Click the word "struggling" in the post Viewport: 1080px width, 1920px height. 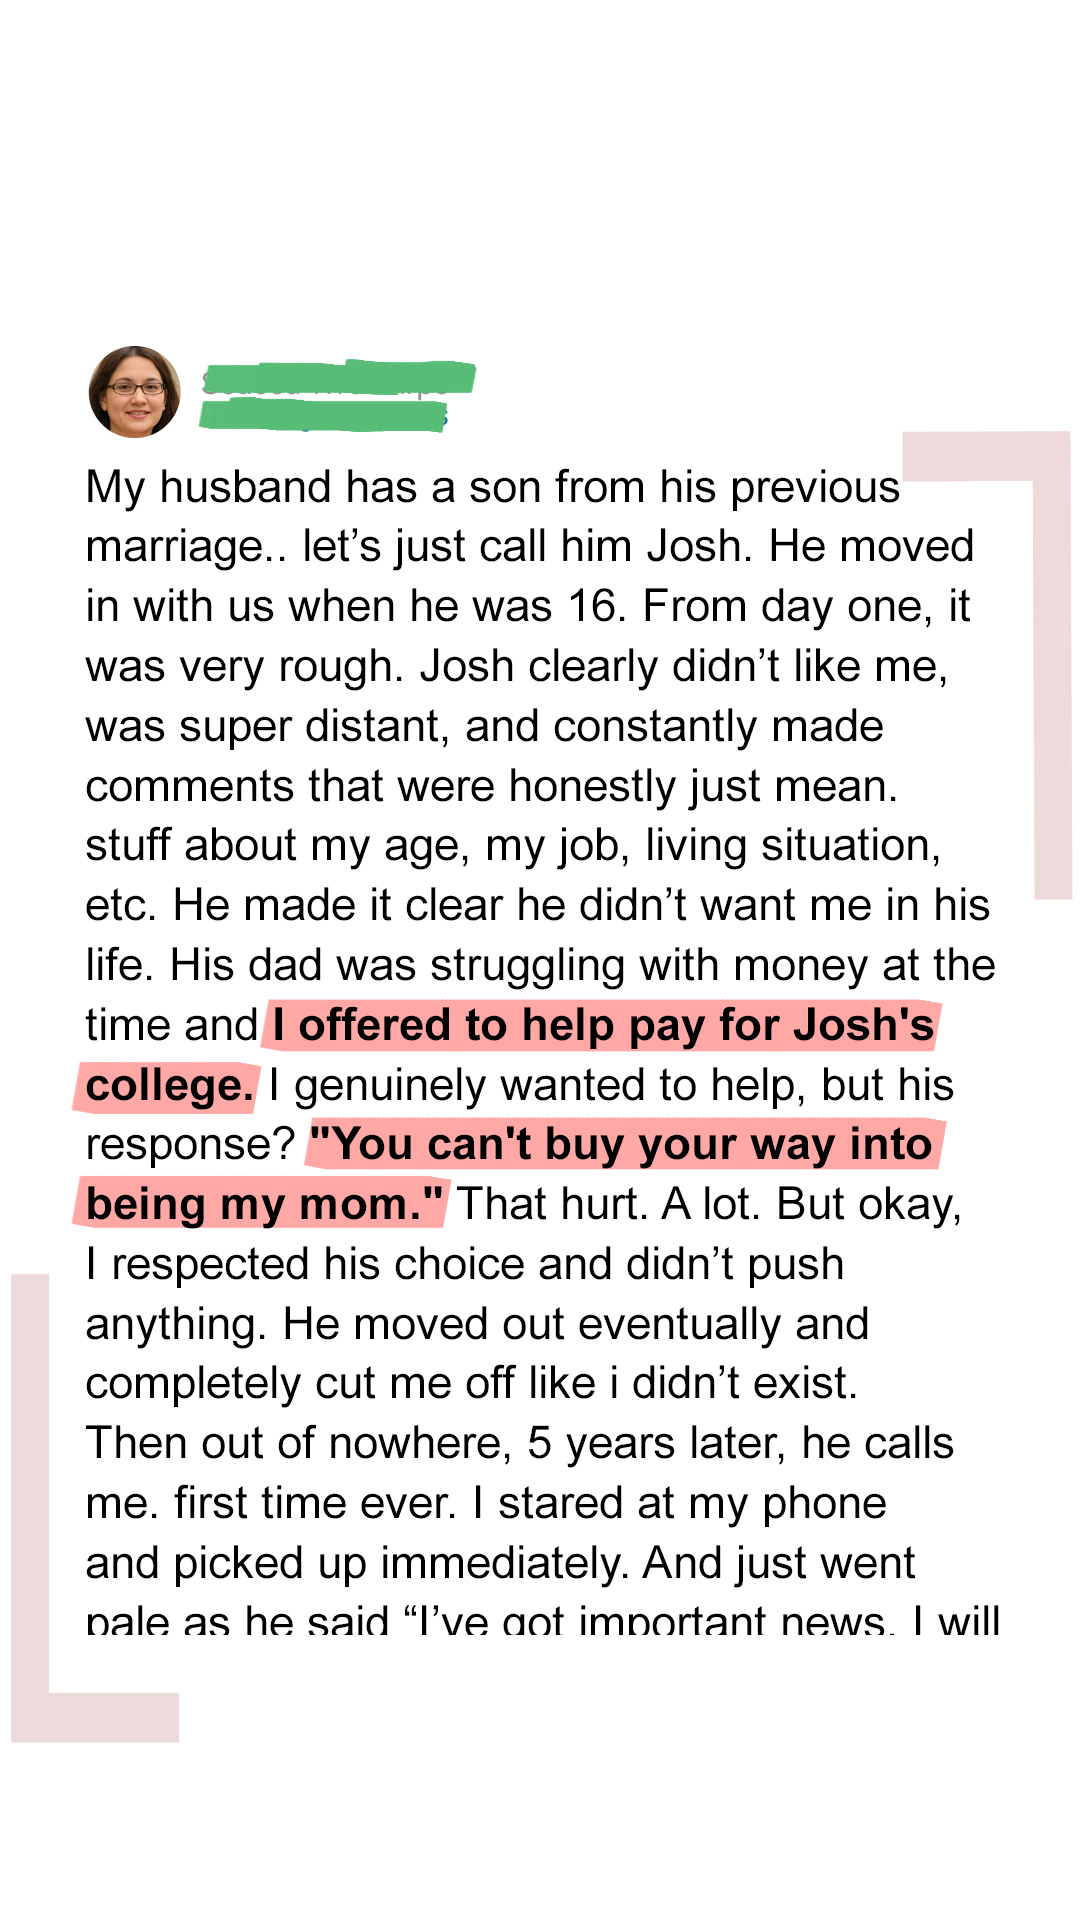[528, 966]
